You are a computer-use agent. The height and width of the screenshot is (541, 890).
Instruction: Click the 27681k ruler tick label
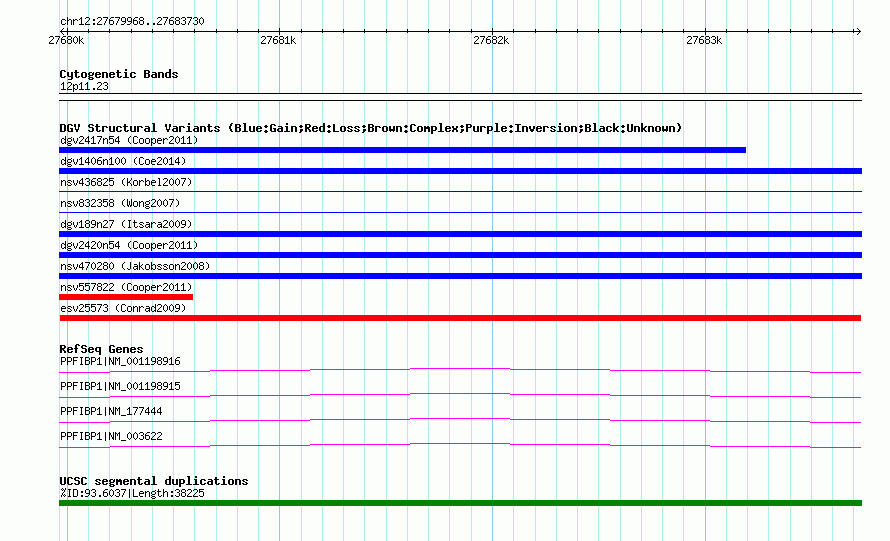point(278,40)
